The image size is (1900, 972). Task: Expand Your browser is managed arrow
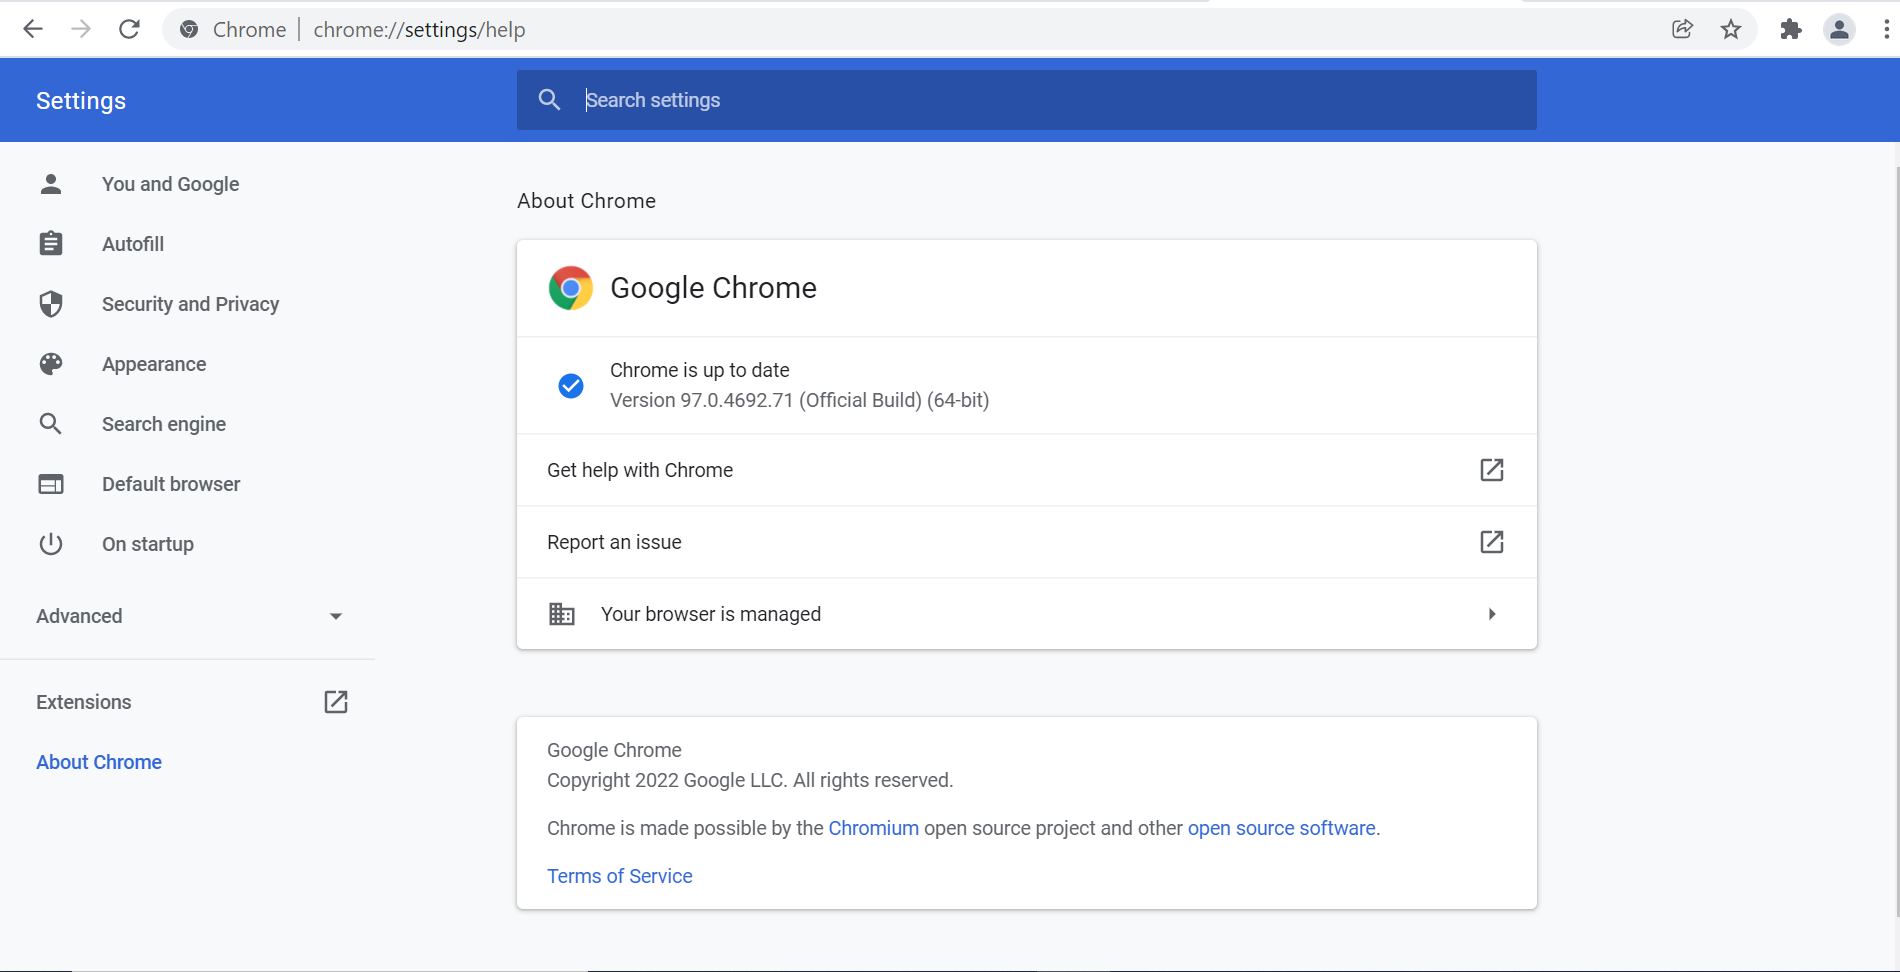1491,614
